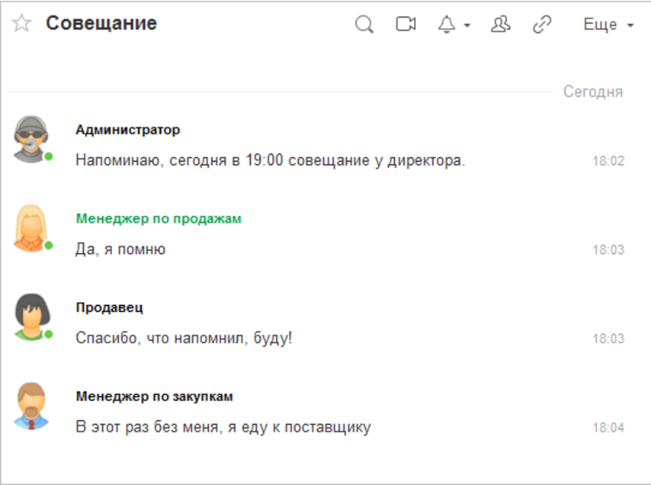Click the Совещание chat title

101,24
